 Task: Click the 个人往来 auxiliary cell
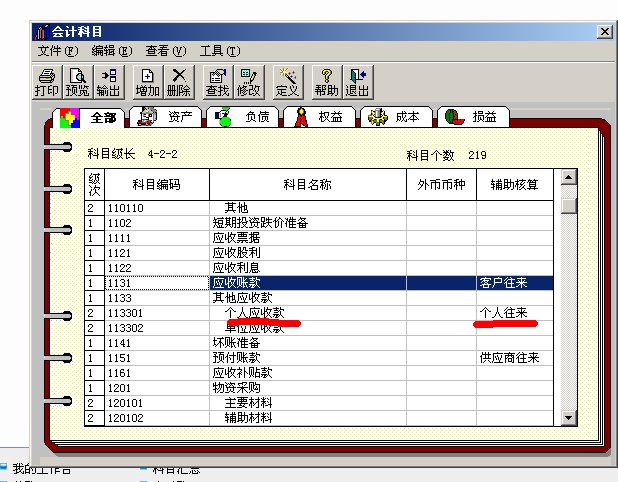pos(515,313)
